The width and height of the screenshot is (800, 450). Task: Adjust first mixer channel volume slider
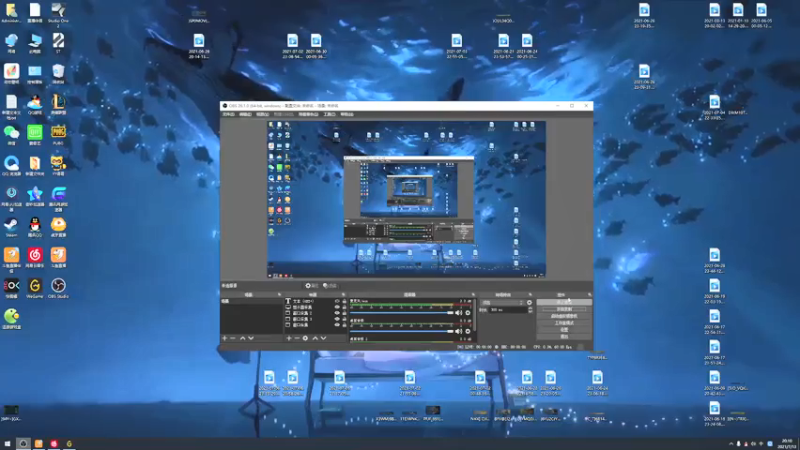(402, 313)
